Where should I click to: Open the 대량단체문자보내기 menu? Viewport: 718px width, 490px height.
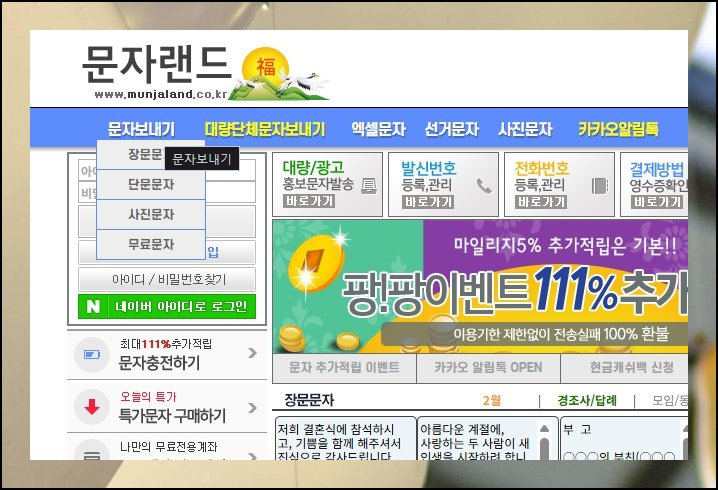265,129
